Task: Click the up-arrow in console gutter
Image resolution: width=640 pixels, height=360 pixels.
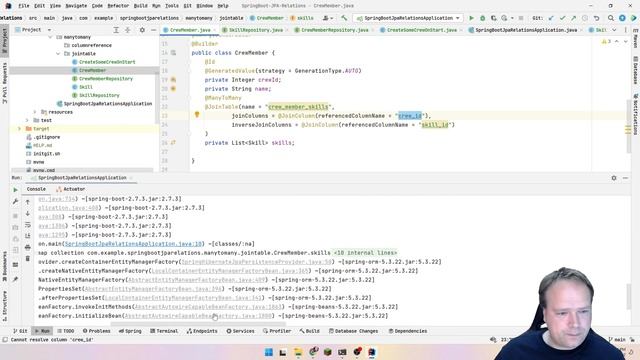Action: pyautogui.click(x=28, y=202)
